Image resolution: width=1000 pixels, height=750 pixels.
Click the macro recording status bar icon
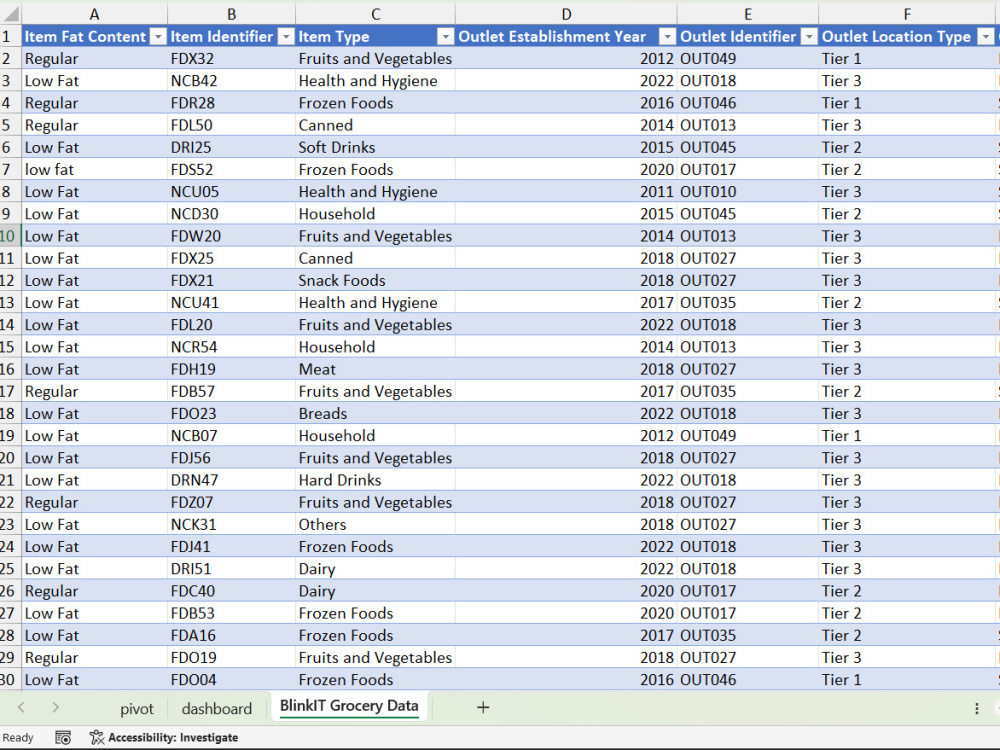click(x=62, y=738)
